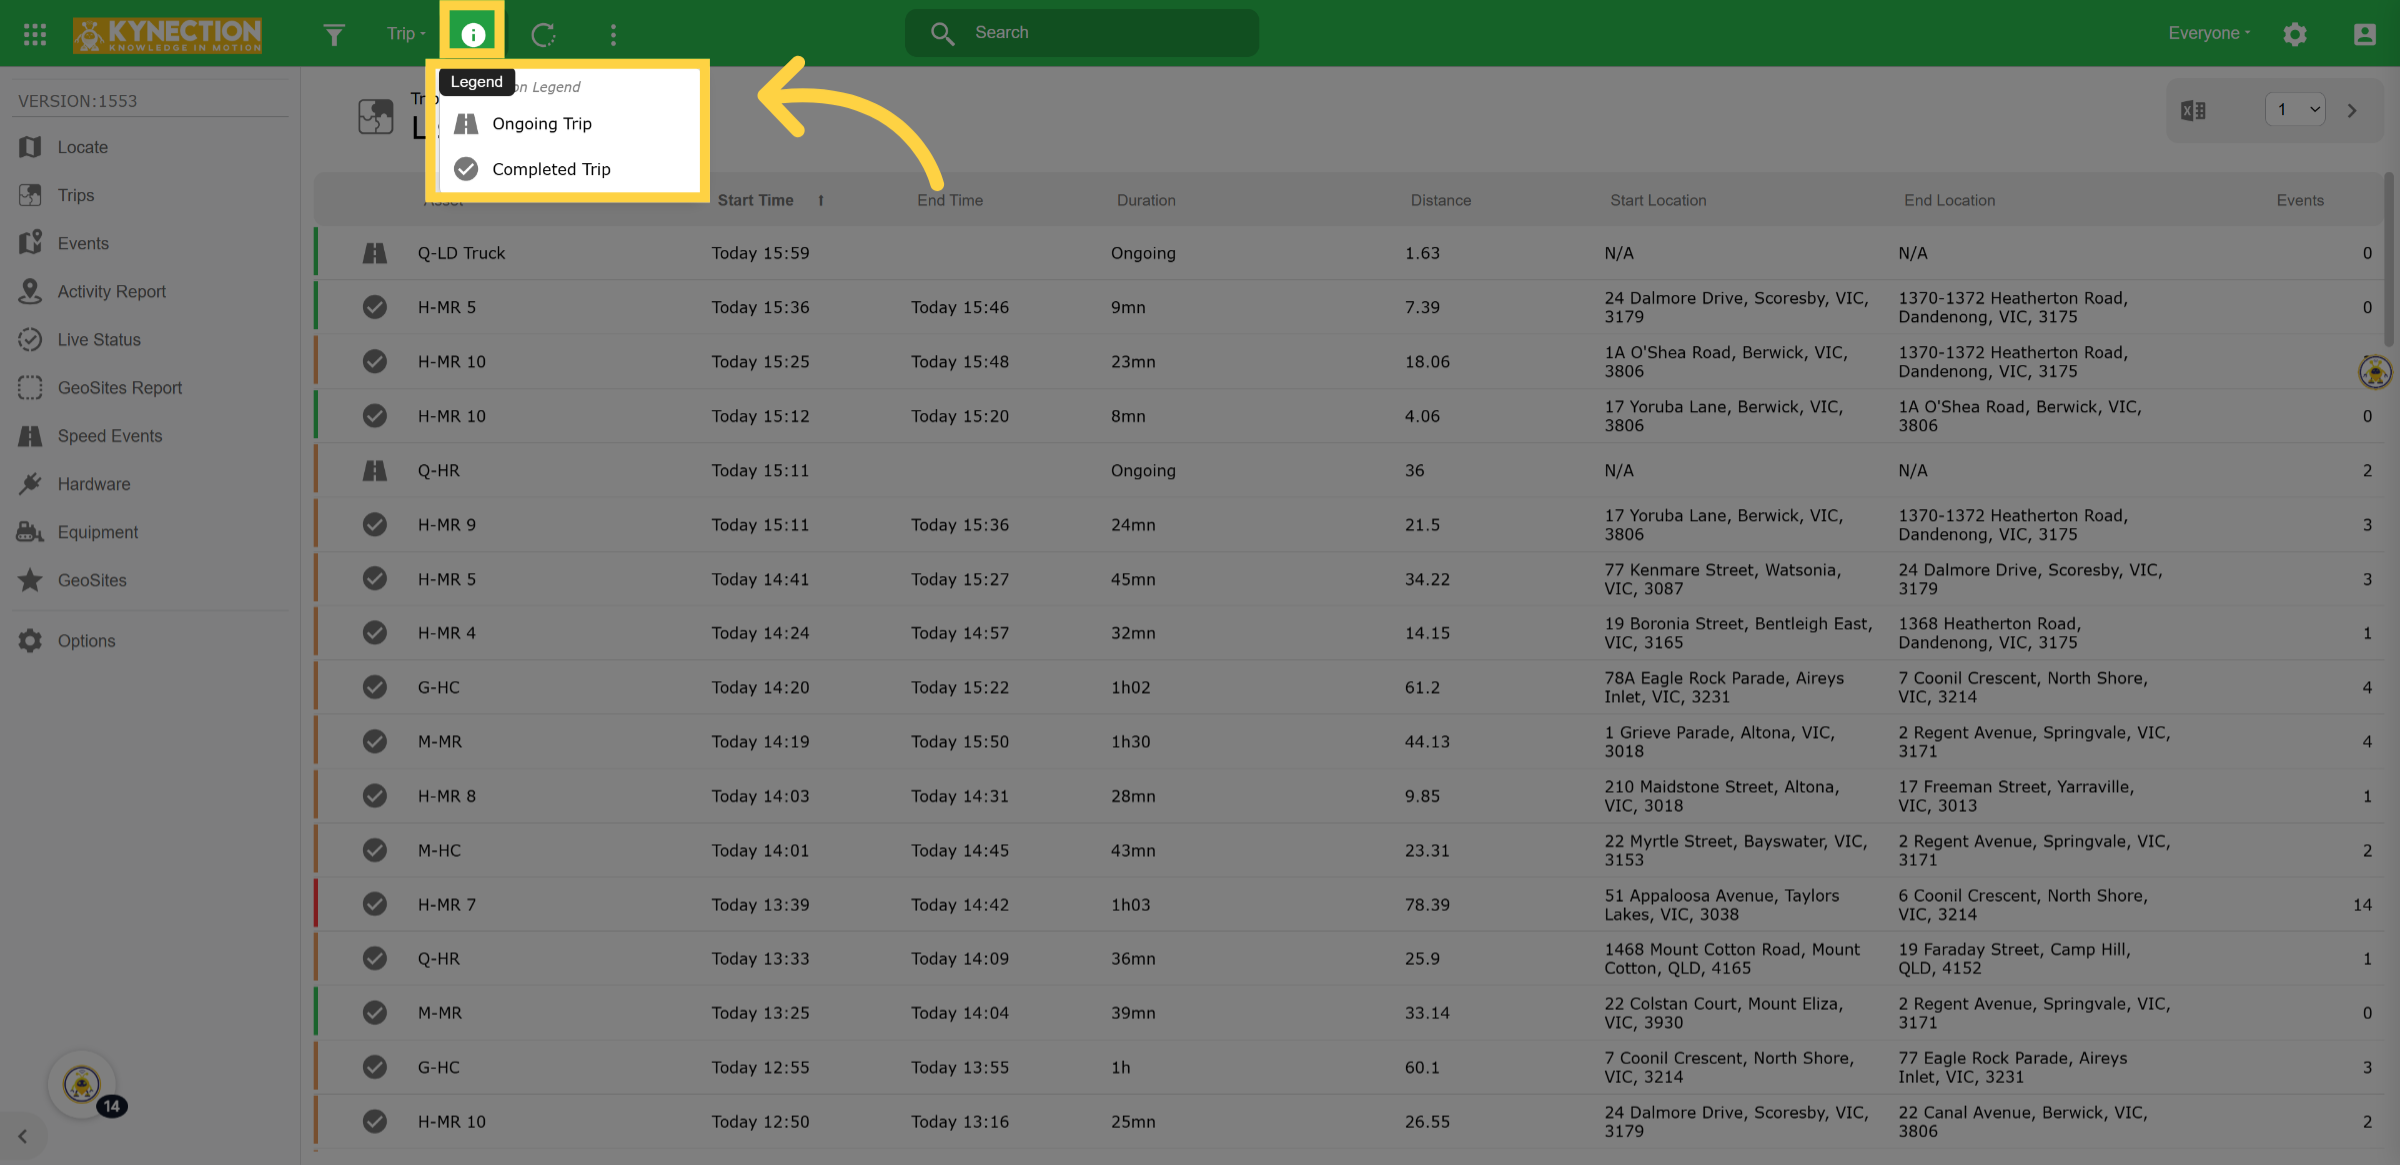
Task: Click end time Today 15:27 for H-MR 5
Action: tap(959, 579)
